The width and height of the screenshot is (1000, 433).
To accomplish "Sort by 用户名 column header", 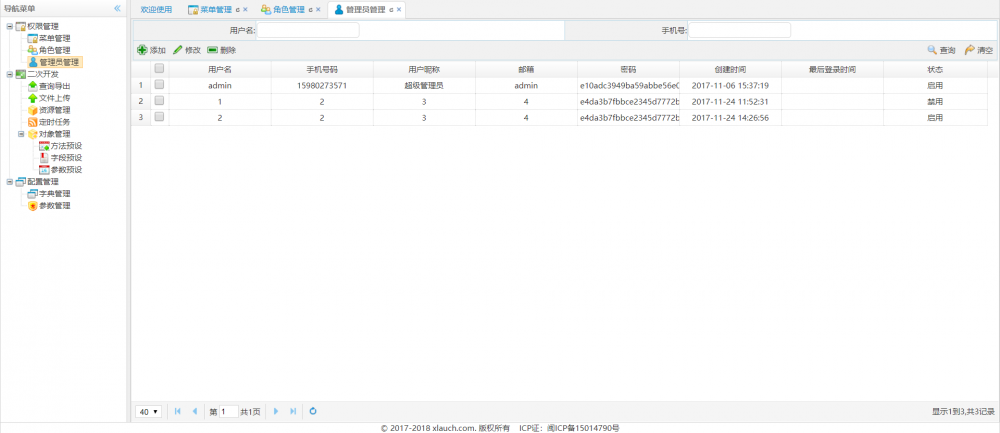I will [220, 69].
